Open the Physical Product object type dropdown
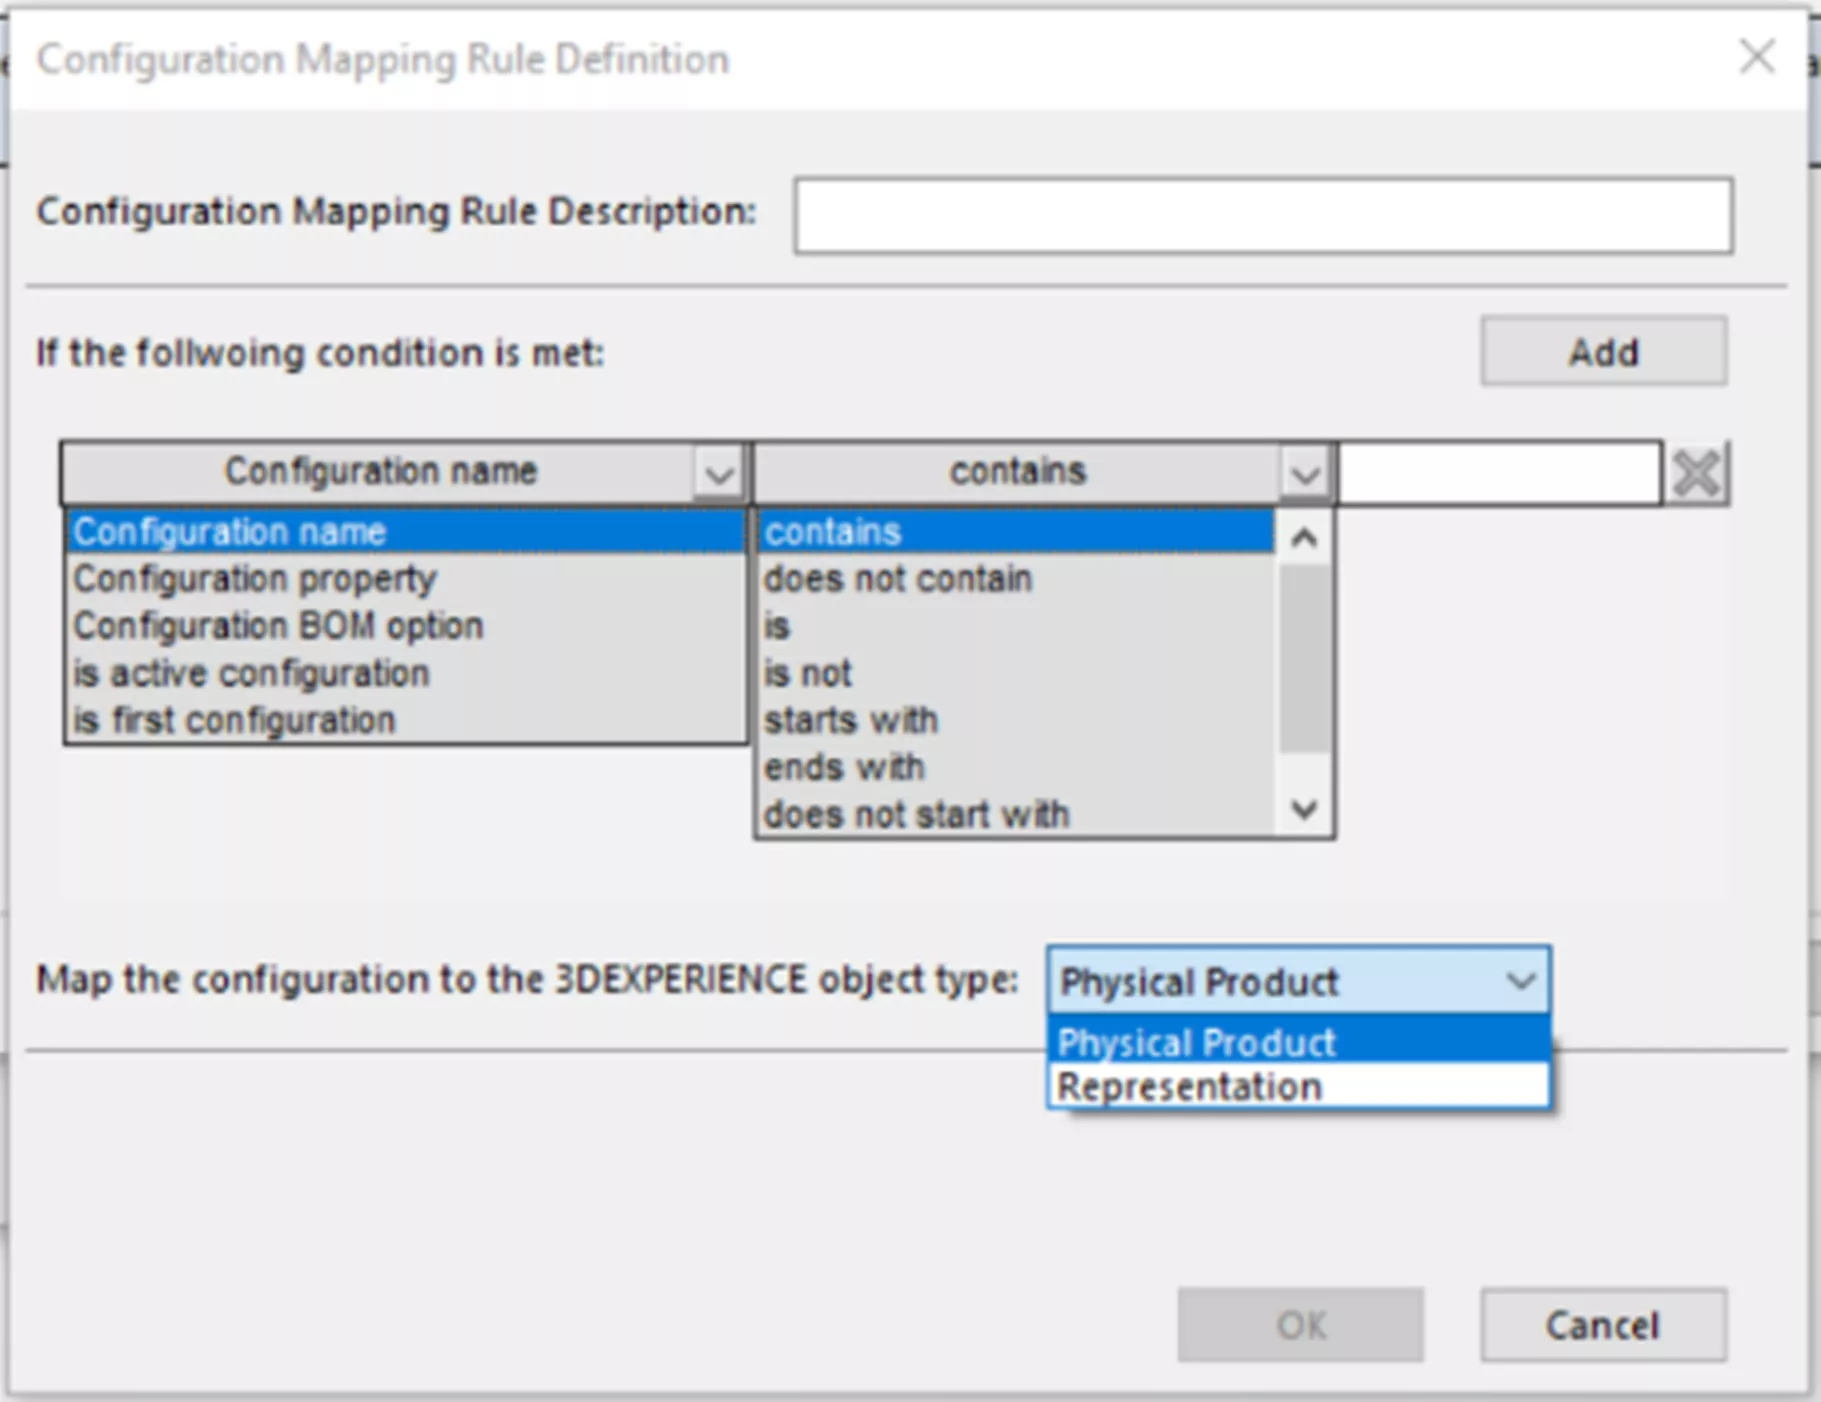Image resolution: width=1821 pixels, height=1402 pixels. click(x=1299, y=980)
